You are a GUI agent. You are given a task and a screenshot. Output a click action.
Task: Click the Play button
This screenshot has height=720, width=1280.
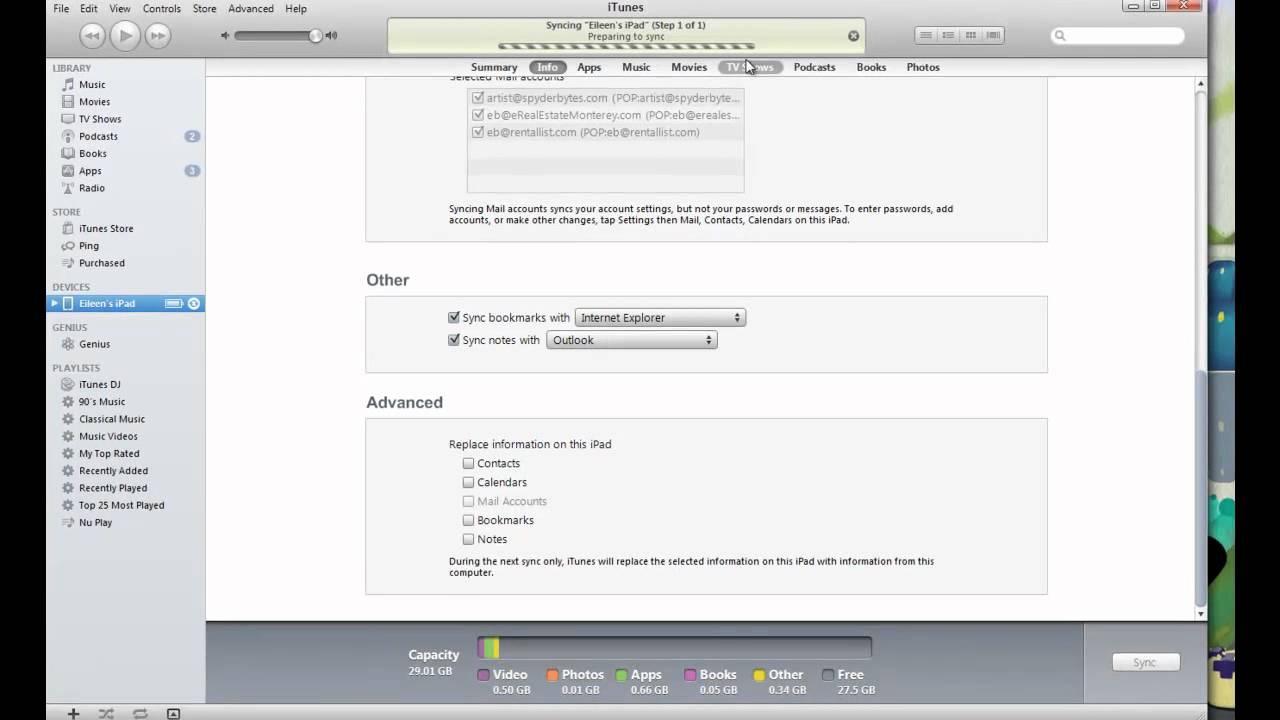[x=125, y=36]
